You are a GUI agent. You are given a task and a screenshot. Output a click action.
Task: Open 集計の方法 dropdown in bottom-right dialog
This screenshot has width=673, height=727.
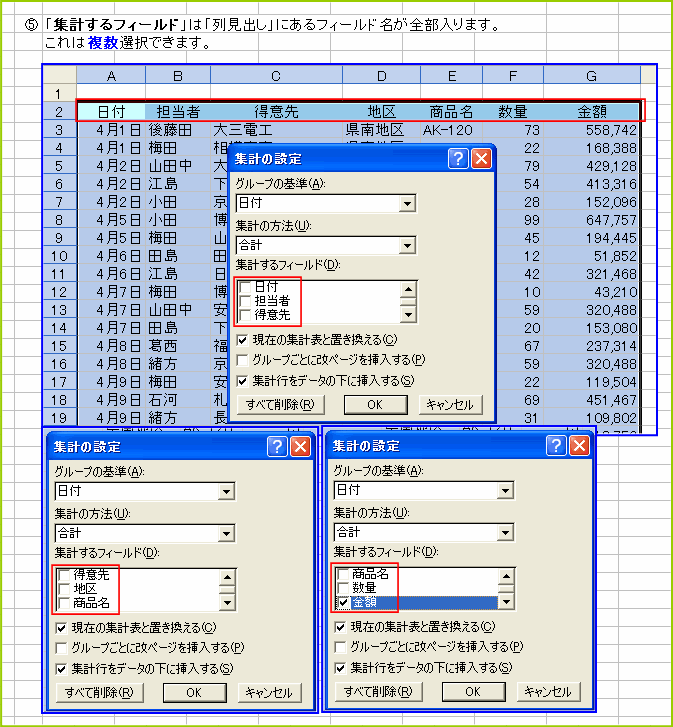(505, 533)
